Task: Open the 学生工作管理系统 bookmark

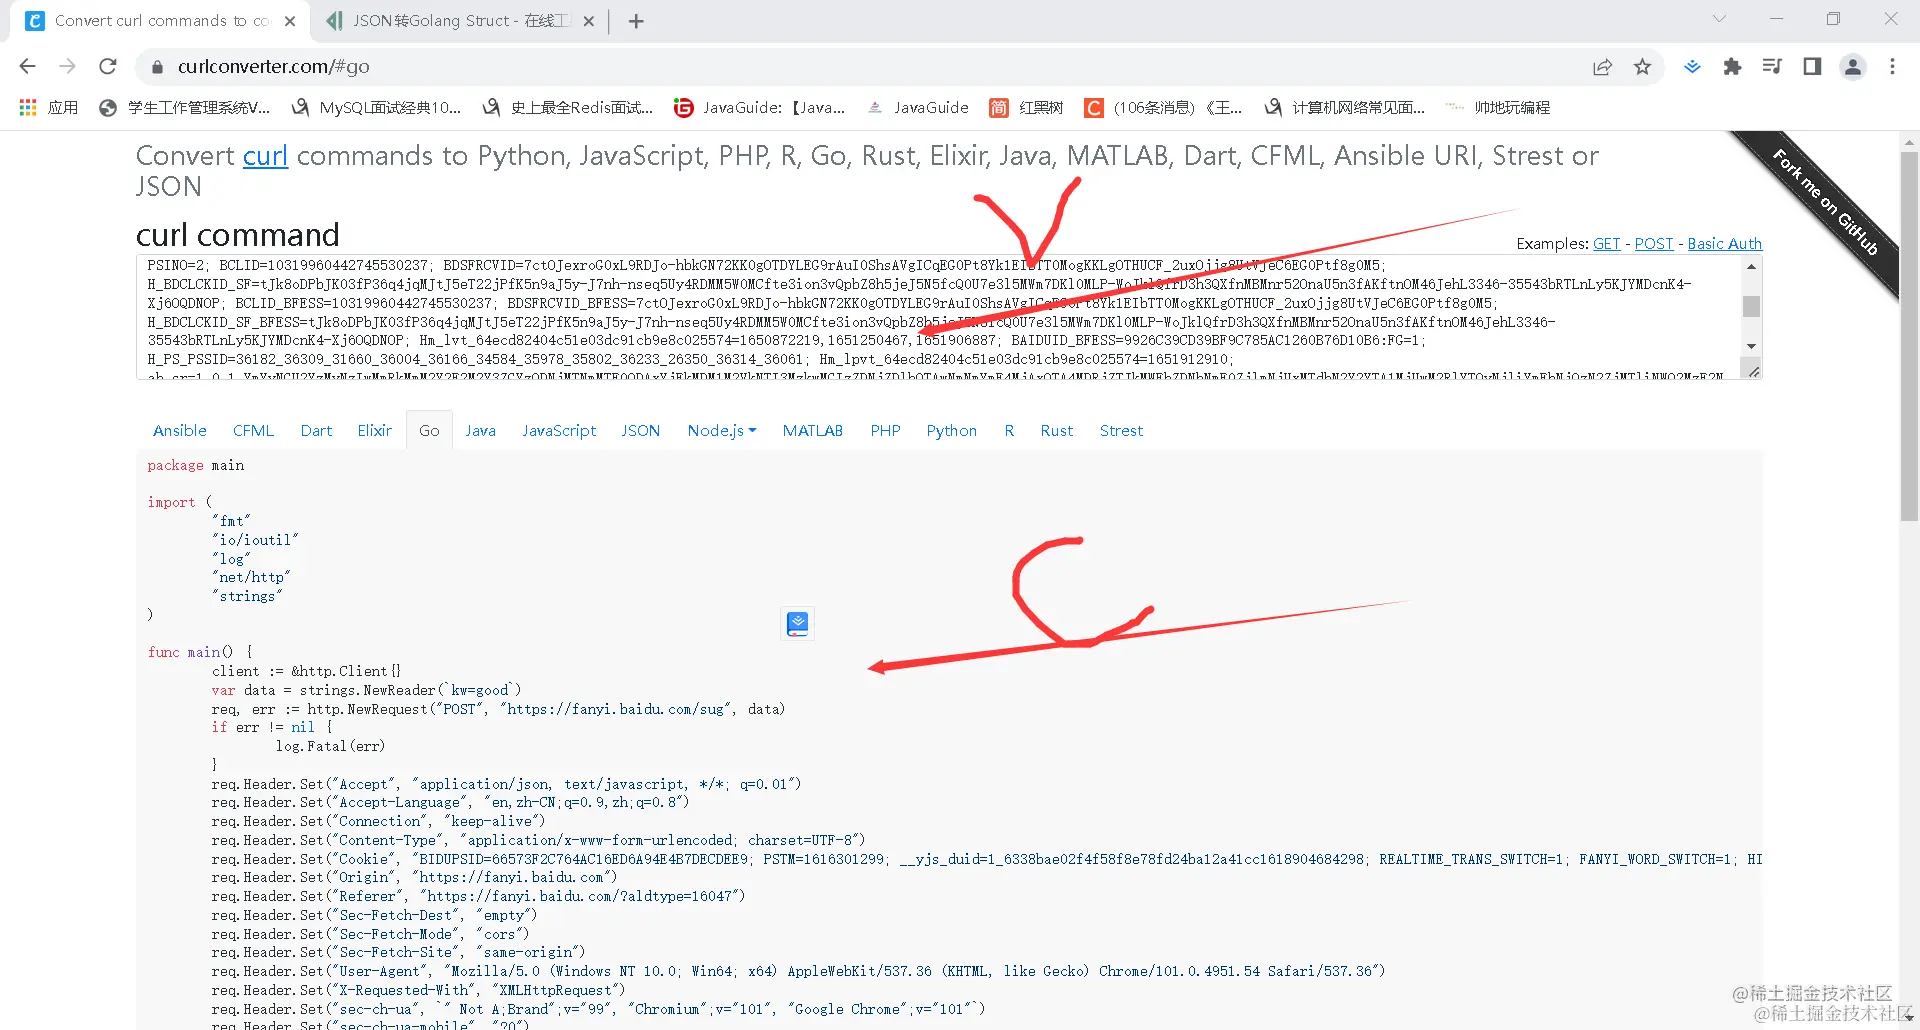Action: coord(185,107)
